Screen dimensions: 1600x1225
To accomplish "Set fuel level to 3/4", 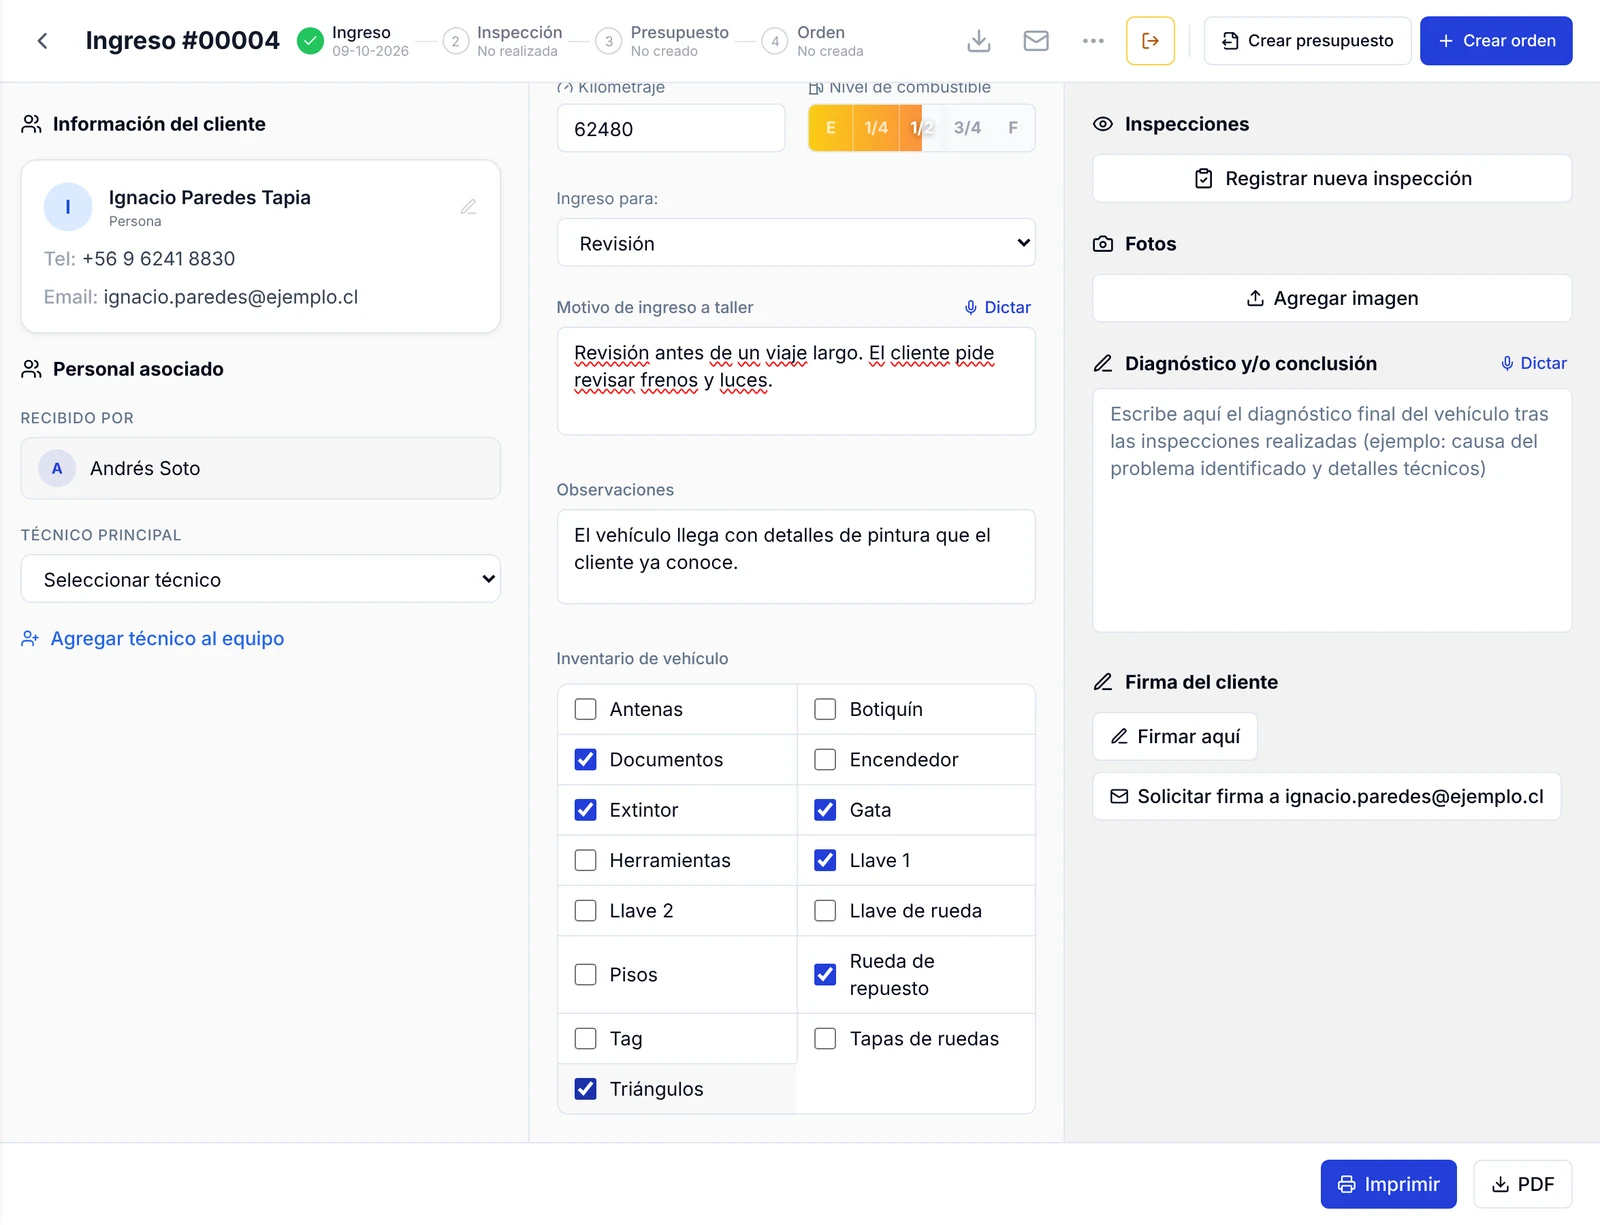I will 967,128.
